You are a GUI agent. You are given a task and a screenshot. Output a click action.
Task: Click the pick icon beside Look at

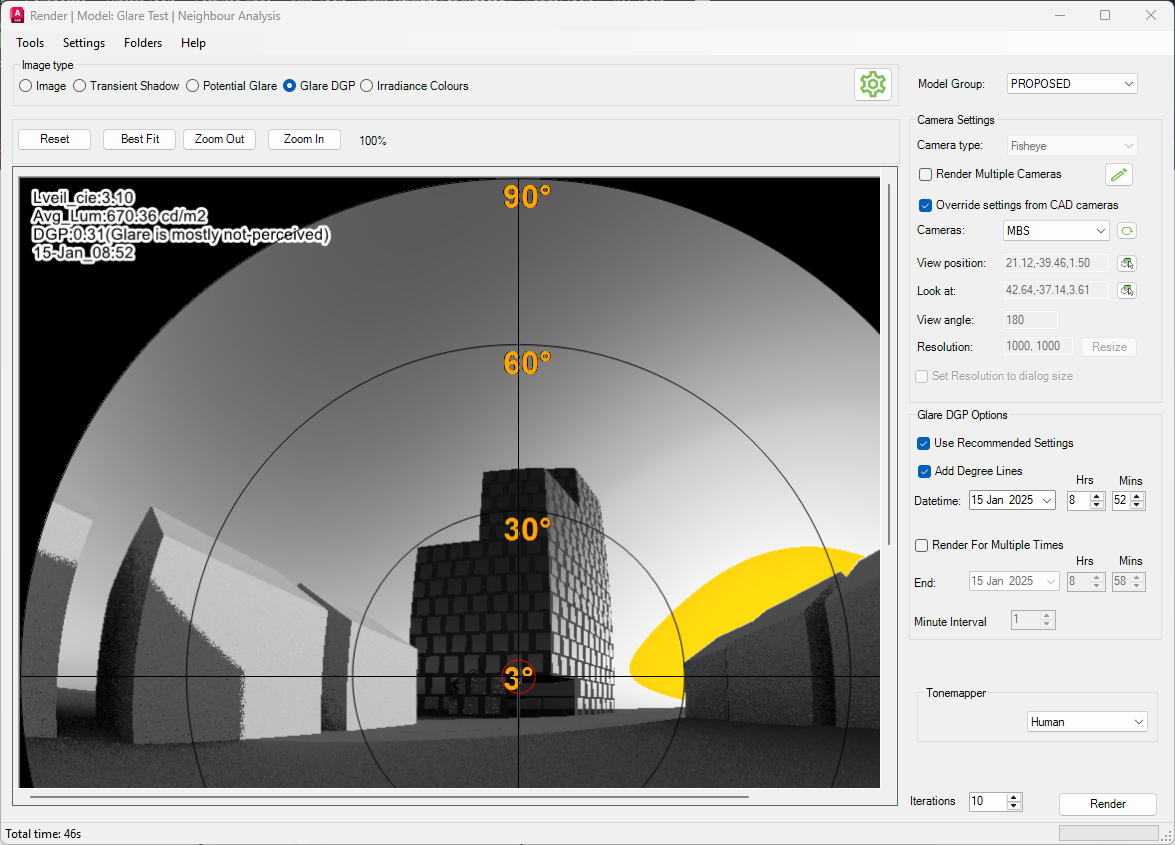coord(1126,290)
